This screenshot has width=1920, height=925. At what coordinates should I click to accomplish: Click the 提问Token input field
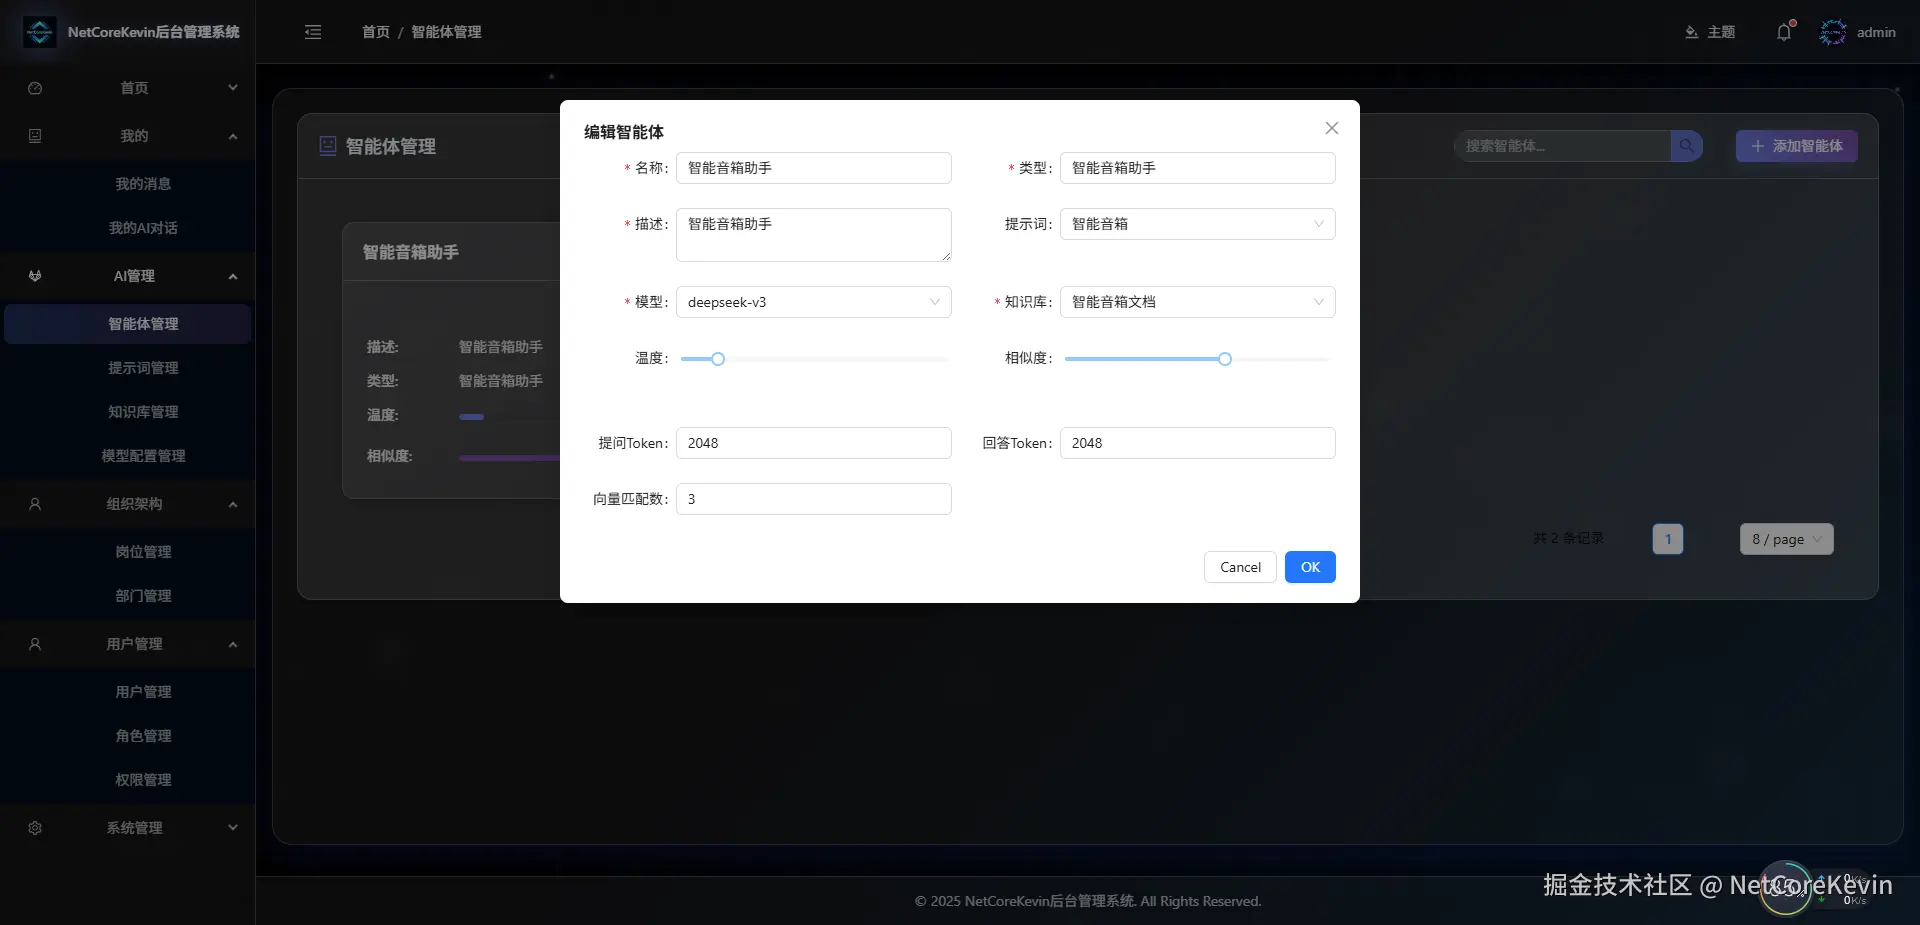tap(813, 443)
